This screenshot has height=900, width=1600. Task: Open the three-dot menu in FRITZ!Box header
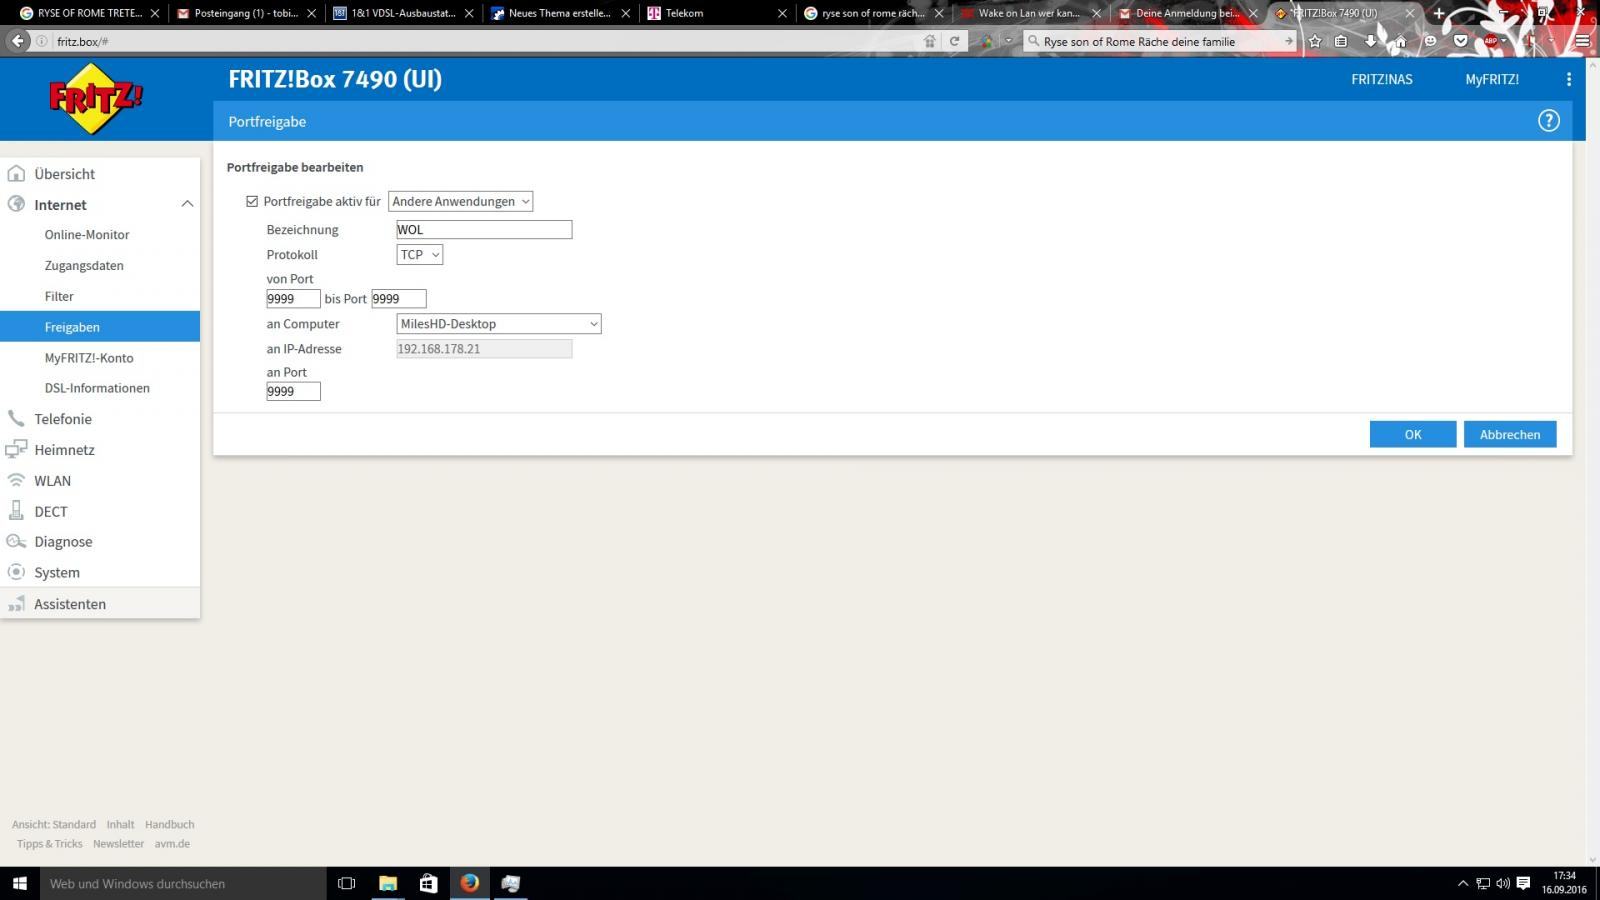click(1568, 79)
